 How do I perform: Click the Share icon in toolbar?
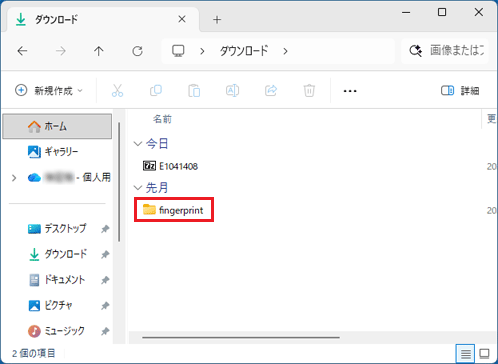[x=271, y=90]
